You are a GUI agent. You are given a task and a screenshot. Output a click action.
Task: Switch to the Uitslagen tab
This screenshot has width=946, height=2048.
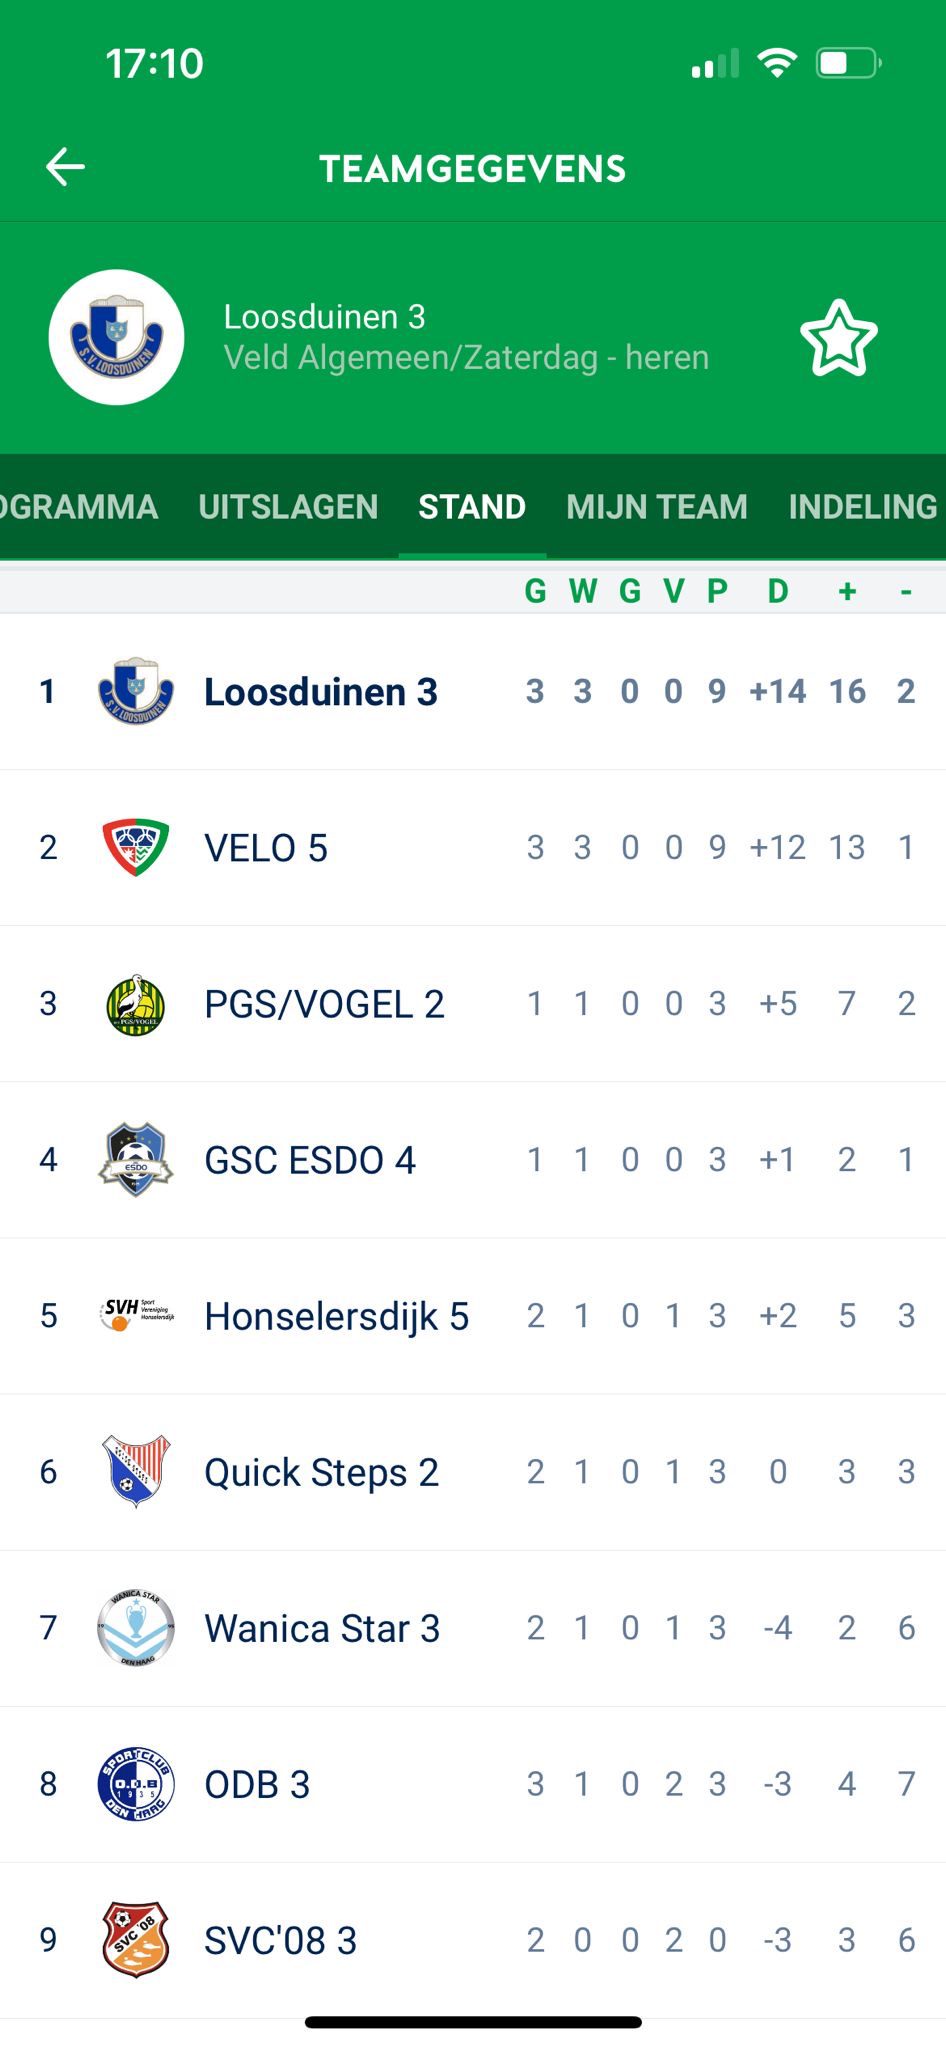click(288, 507)
